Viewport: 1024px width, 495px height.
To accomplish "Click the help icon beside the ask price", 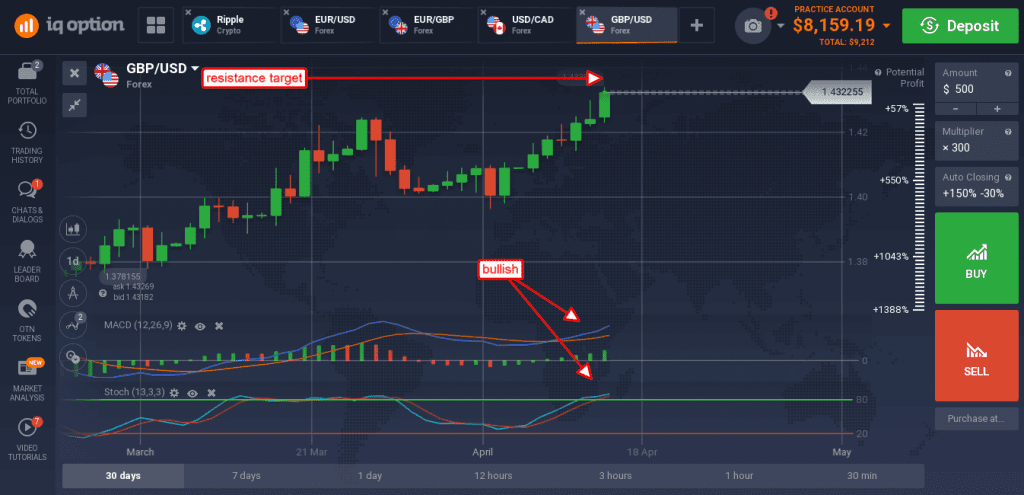I will click(103, 293).
